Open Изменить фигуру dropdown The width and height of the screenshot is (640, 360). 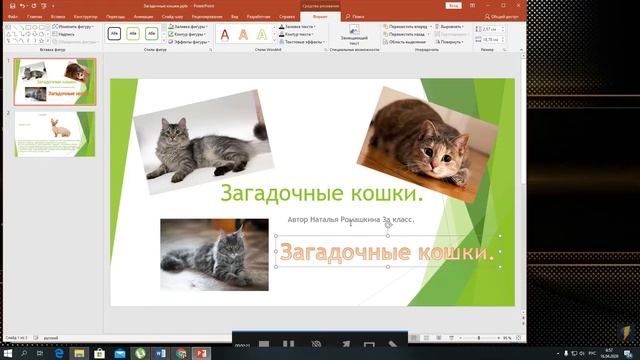73,27
